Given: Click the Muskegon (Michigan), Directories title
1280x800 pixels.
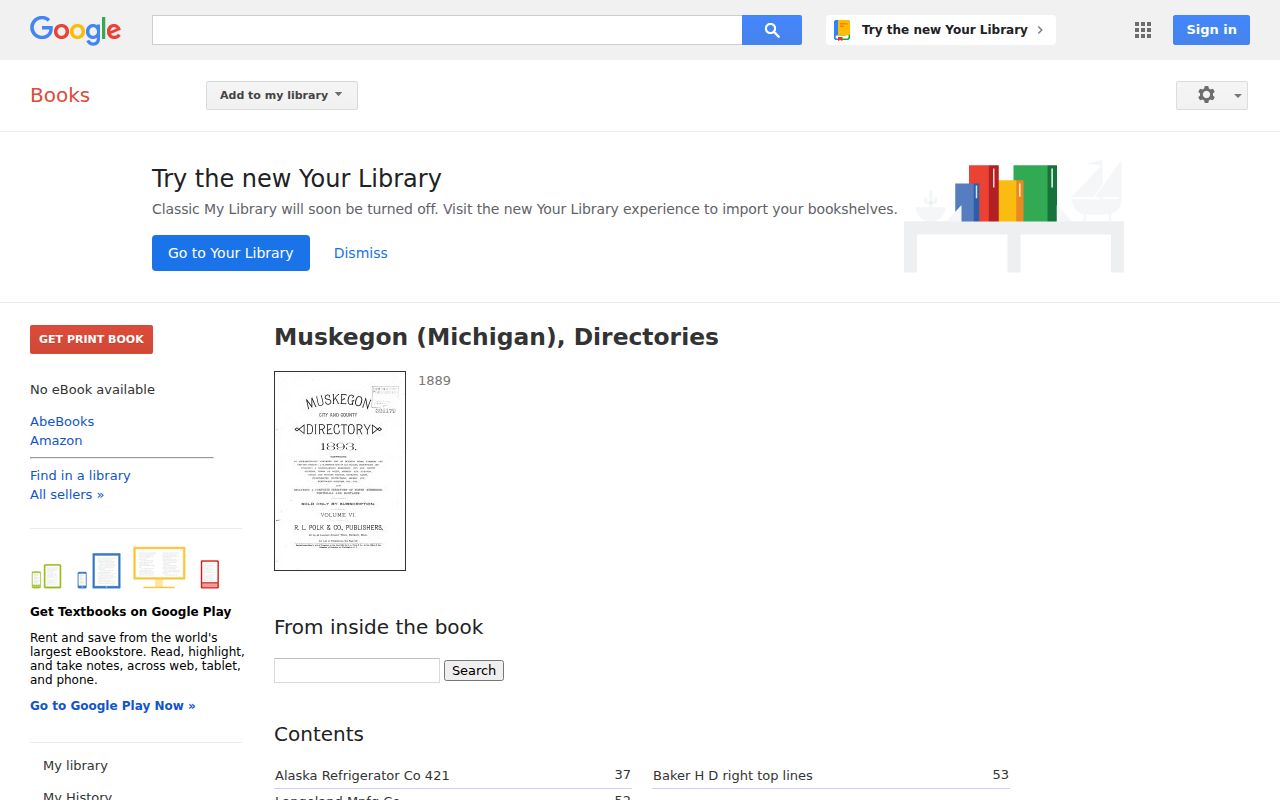Looking at the screenshot, I should 496,337.
